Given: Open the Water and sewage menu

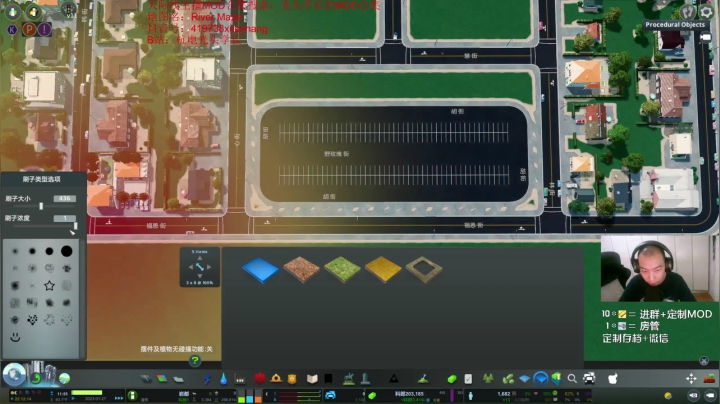Looking at the screenshot, I should coord(224,379).
